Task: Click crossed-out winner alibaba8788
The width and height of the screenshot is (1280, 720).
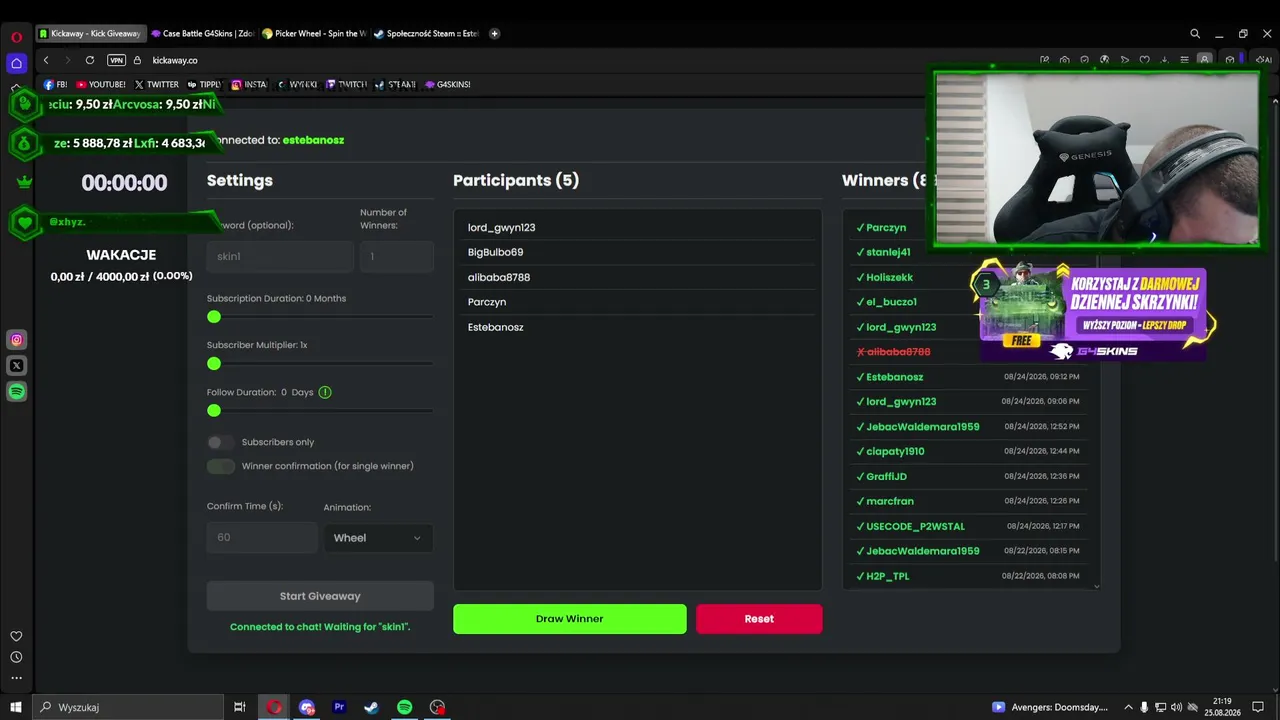Action: [x=893, y=352]
